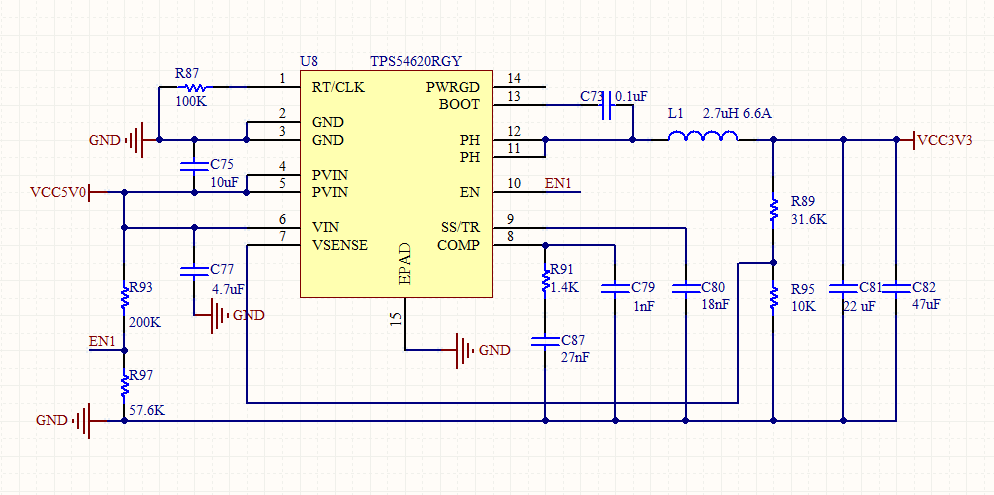The height and width of the screenshot is (495, 994).
Task: Click pin number 7 beside VSENSE
Action: pos(282,236)
